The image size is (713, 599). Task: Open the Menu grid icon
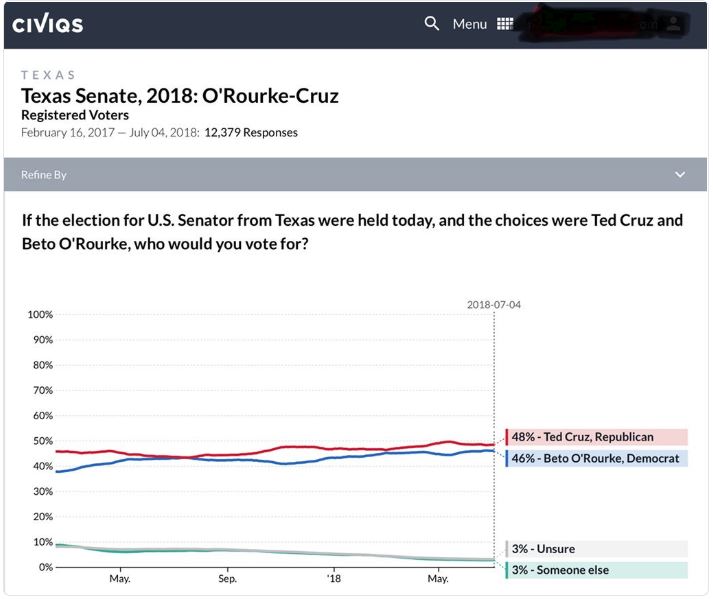coord(504,23)
